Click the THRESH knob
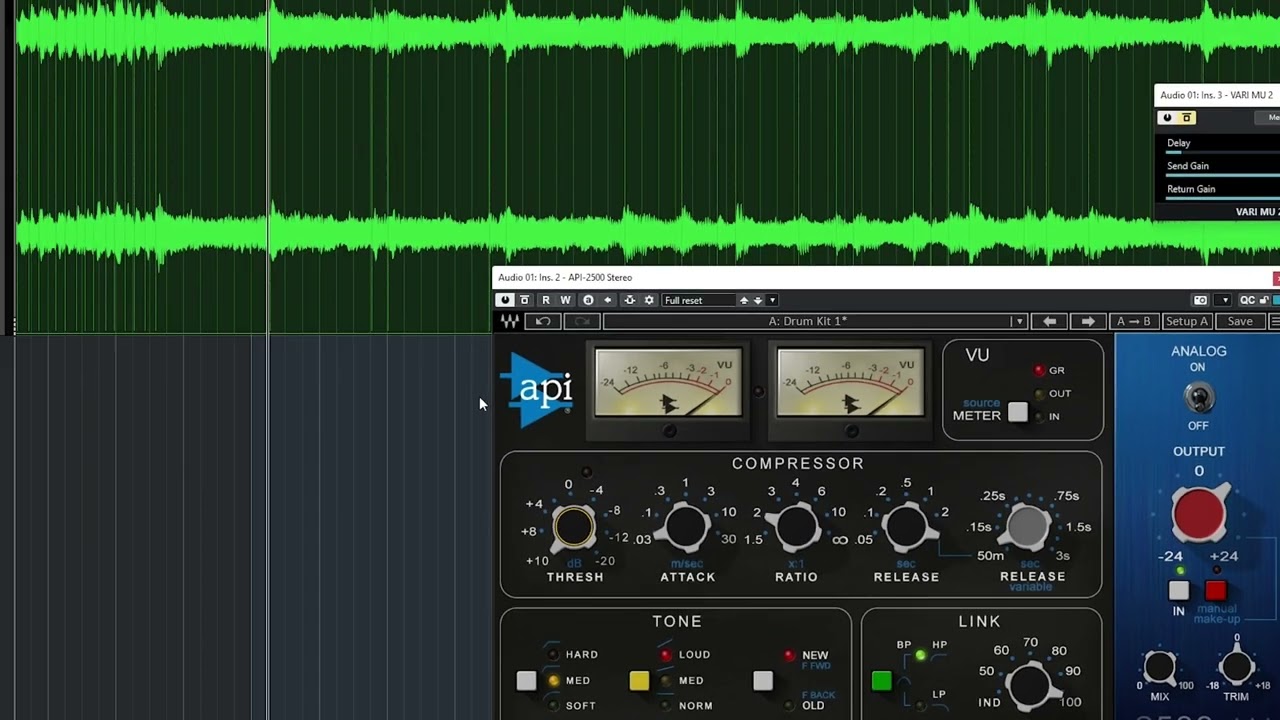The width and height of the screenshot is (1280, 720). (x=574, y=527)
